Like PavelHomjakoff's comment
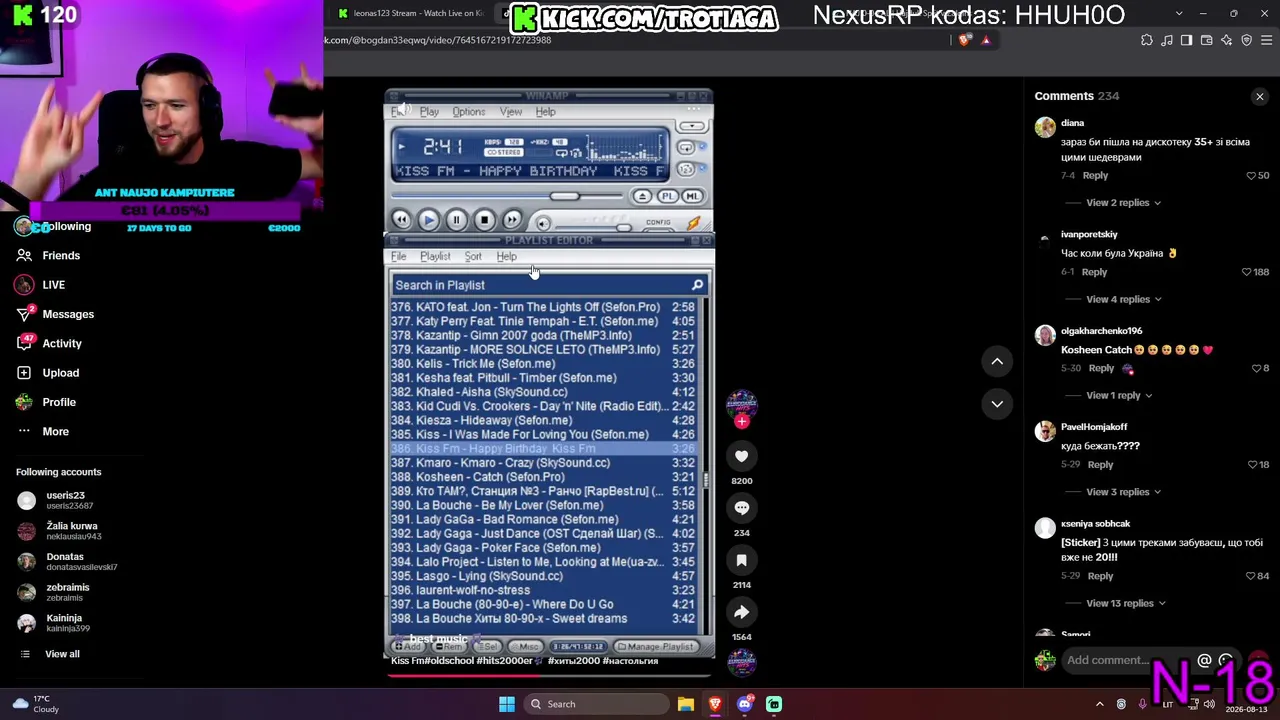Viewport: 1280px width, 720px height. coord(1251,465)
